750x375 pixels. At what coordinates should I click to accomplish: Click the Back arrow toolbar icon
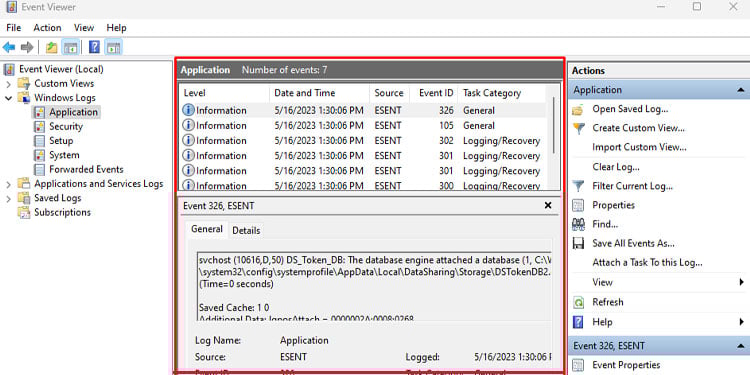[9, 47]
